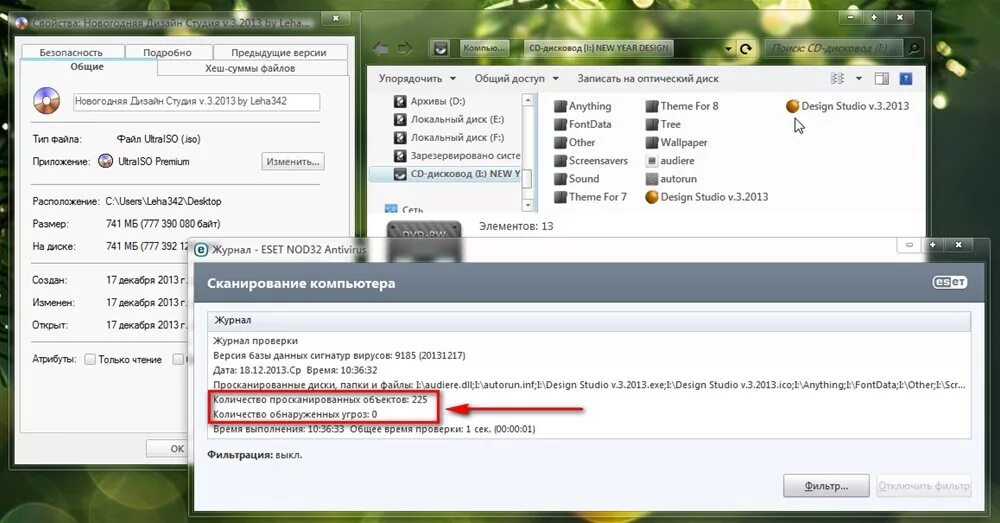Open the Theme For 7 folder
This screenshot has width=1000, height=523.
click(591, 197)
